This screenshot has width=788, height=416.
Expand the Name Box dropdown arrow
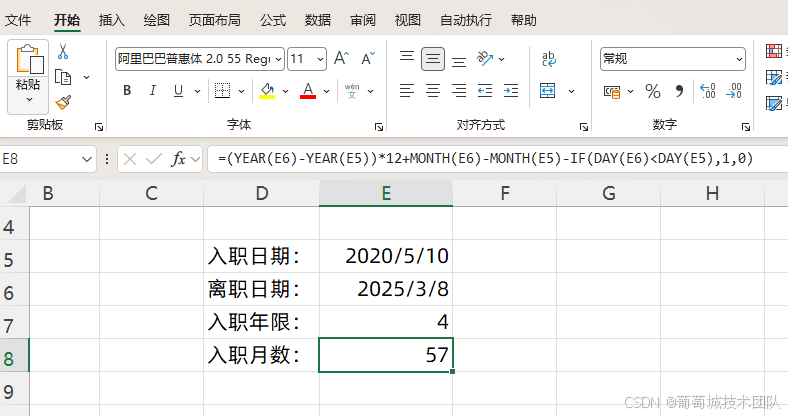tap(87, 159)
